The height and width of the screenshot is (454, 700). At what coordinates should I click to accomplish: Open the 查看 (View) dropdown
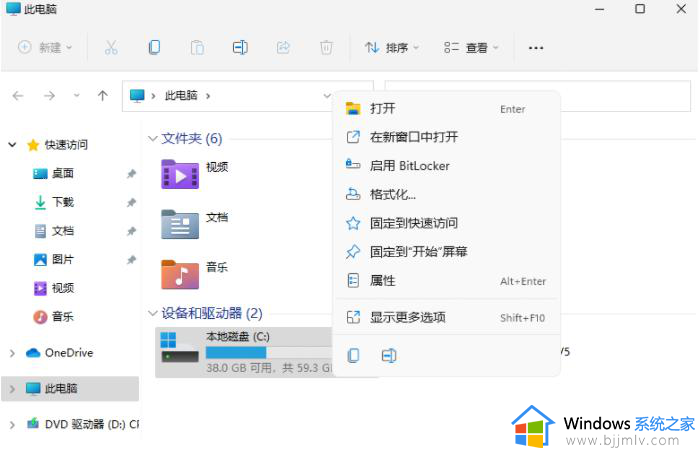pyautogui.click(x=471, y=47)
